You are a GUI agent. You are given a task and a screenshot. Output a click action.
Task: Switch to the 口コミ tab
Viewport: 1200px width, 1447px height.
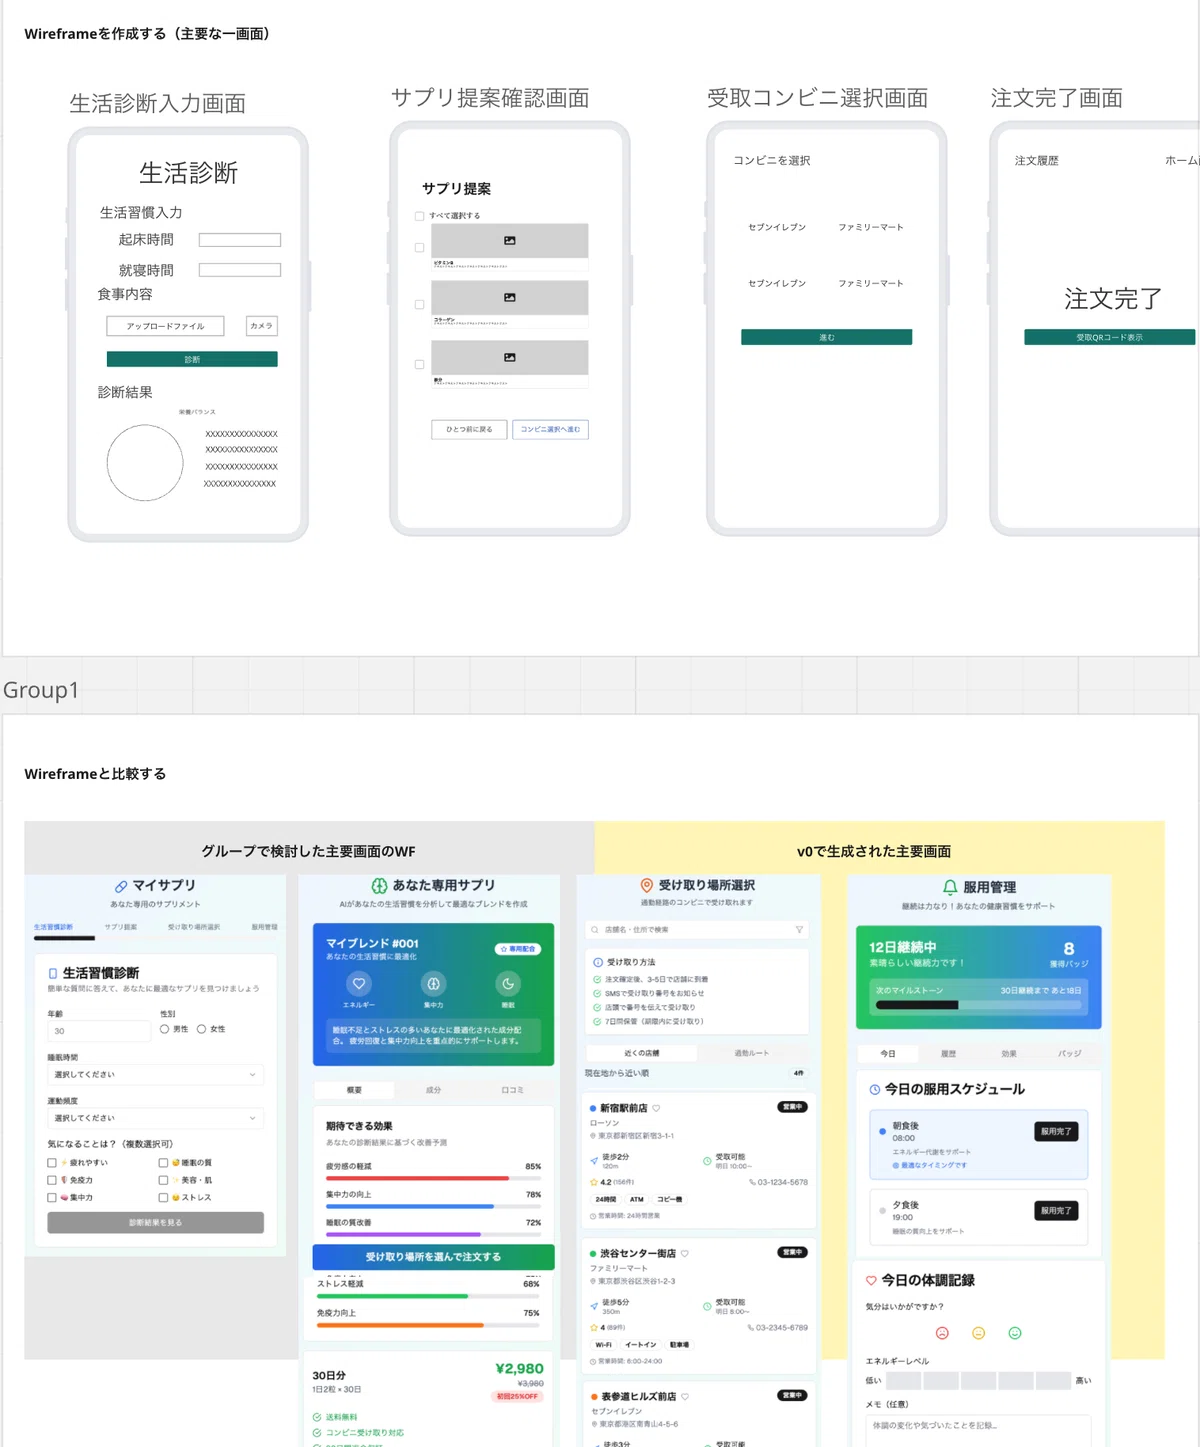click(512, 1090)
